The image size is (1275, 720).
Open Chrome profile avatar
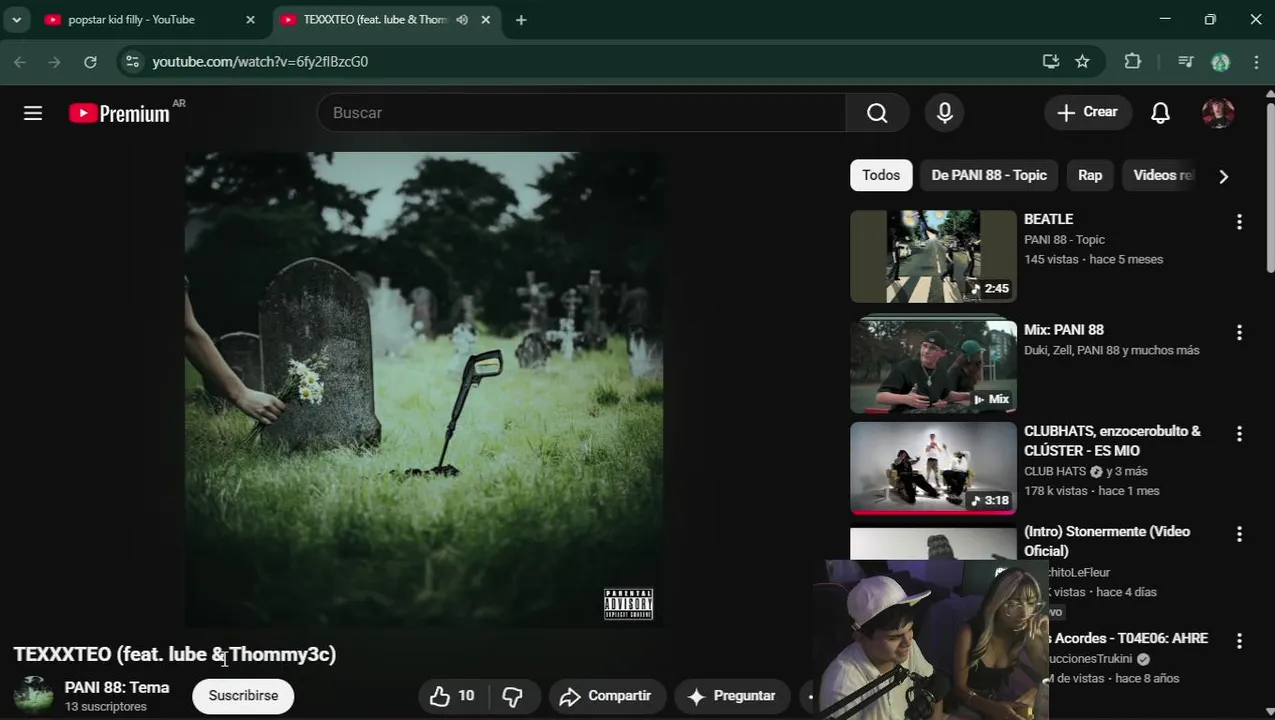click(x=1220, y=62)
